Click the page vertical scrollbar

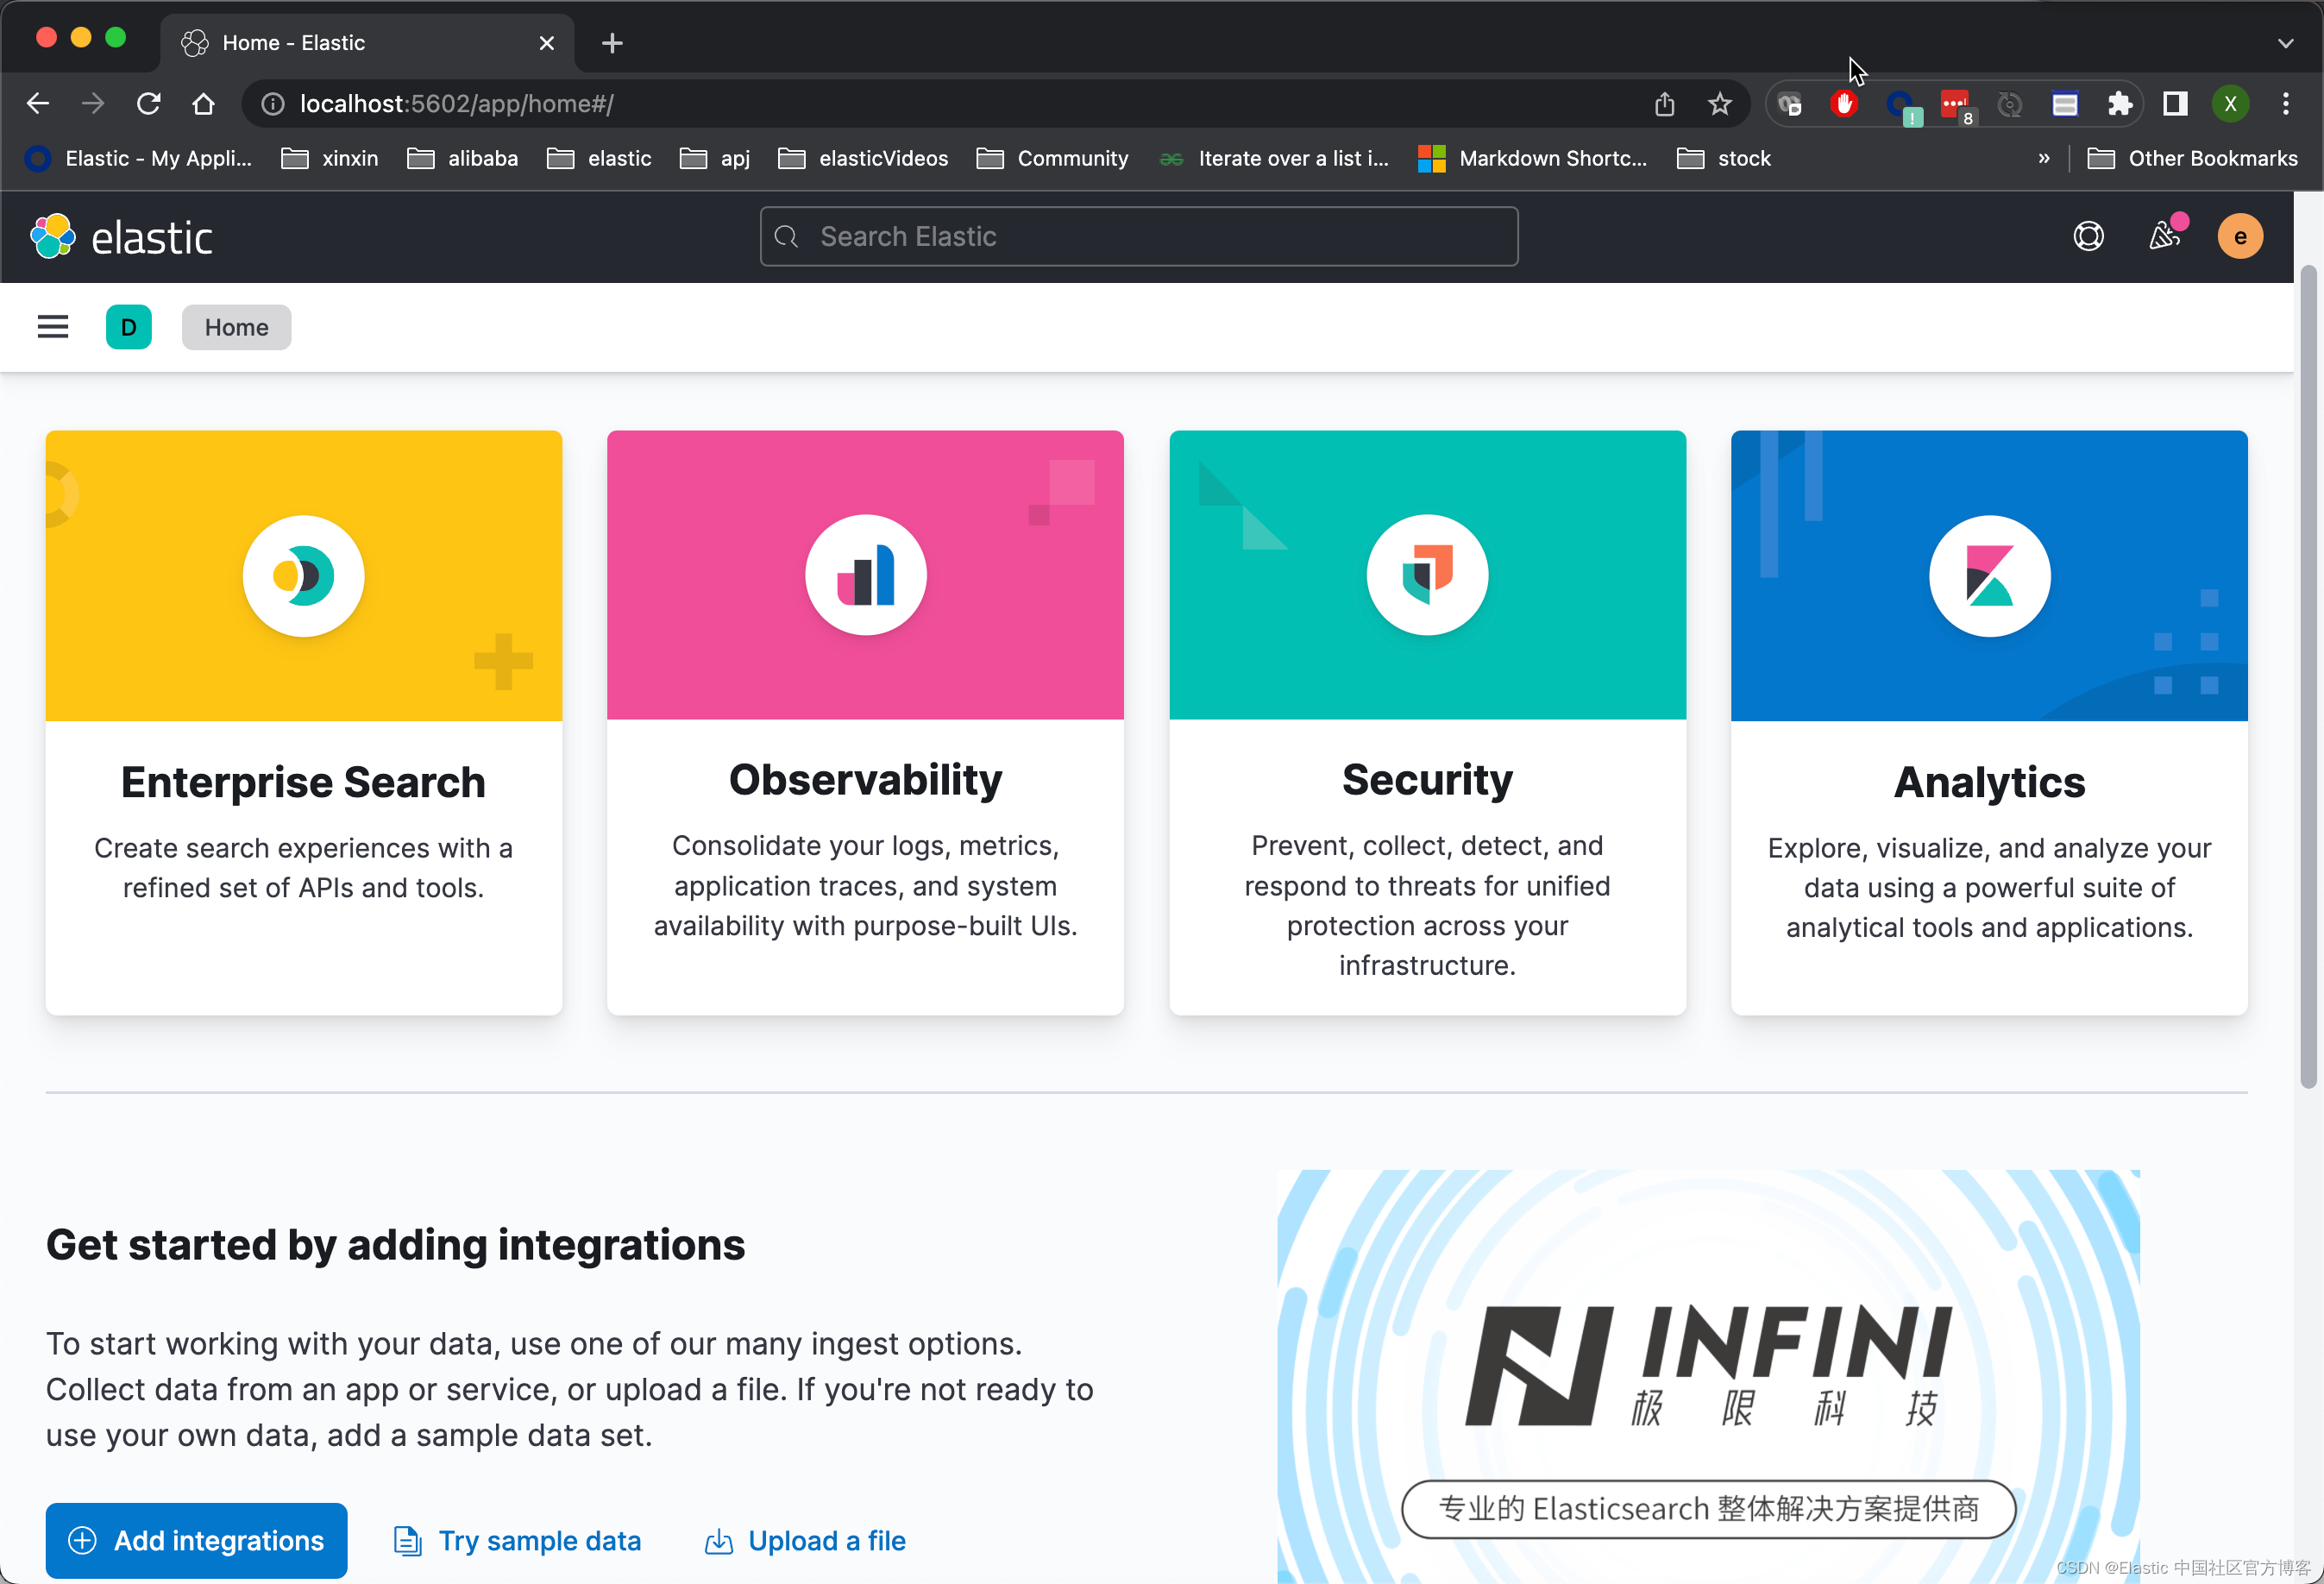click(x=2308, y=680)
